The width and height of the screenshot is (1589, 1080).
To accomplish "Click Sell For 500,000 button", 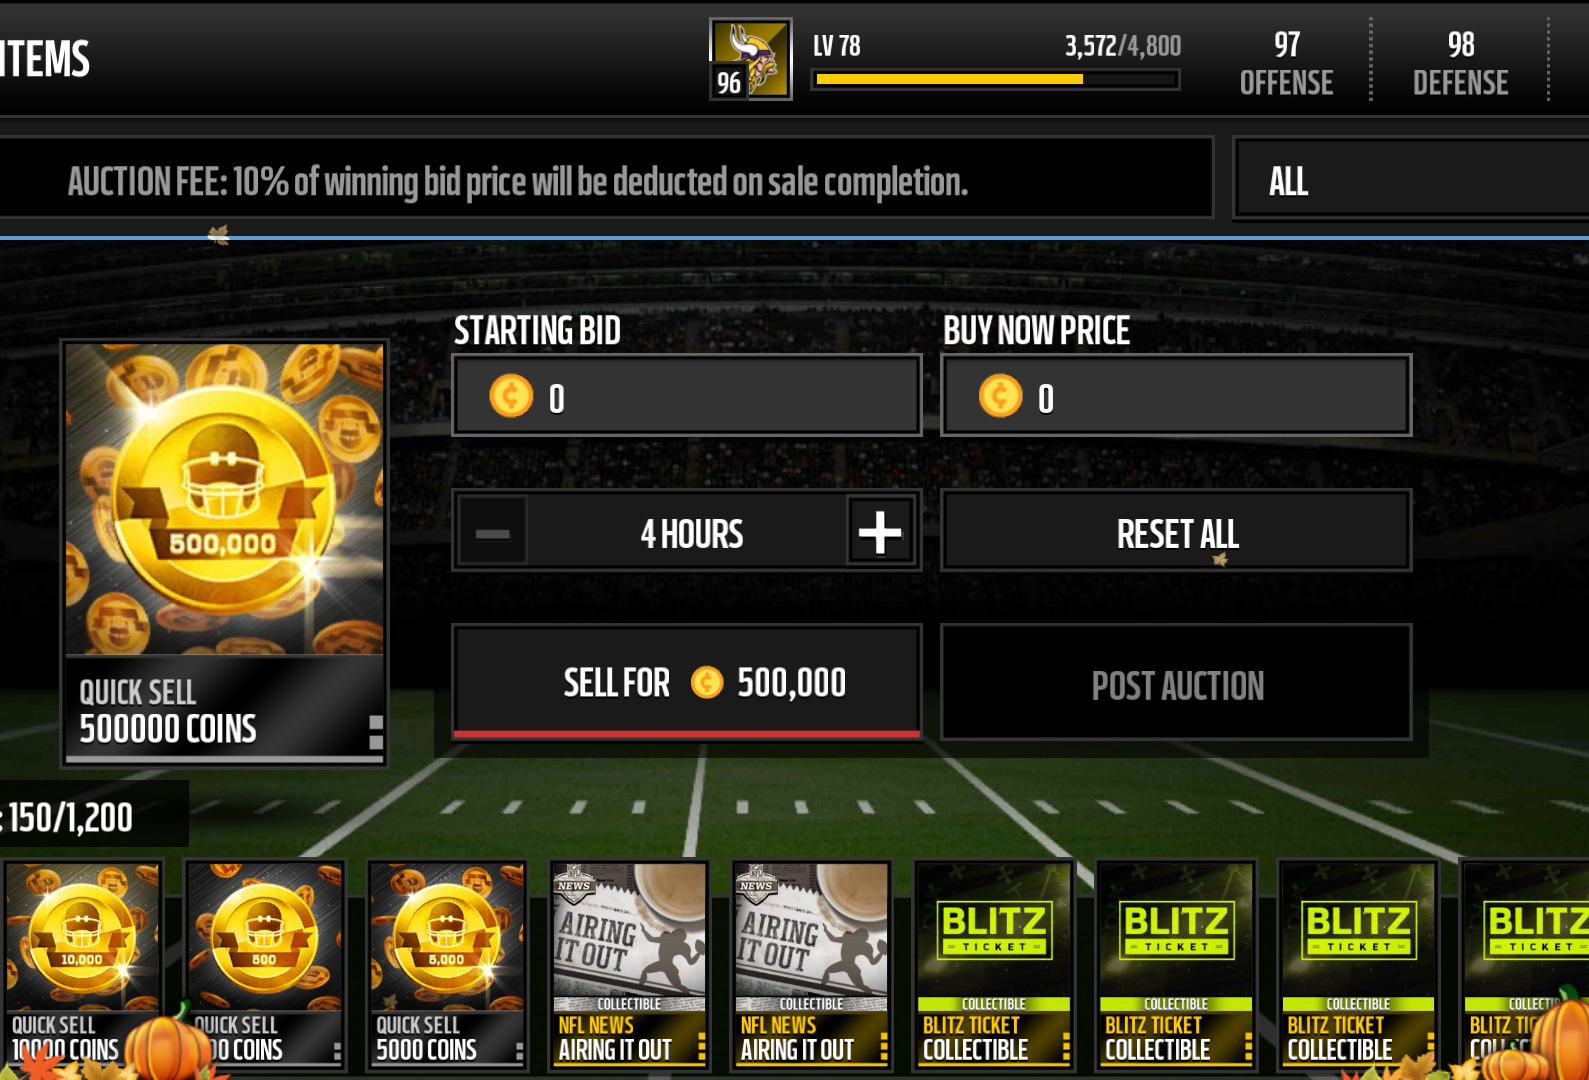I will click(687, 682).
